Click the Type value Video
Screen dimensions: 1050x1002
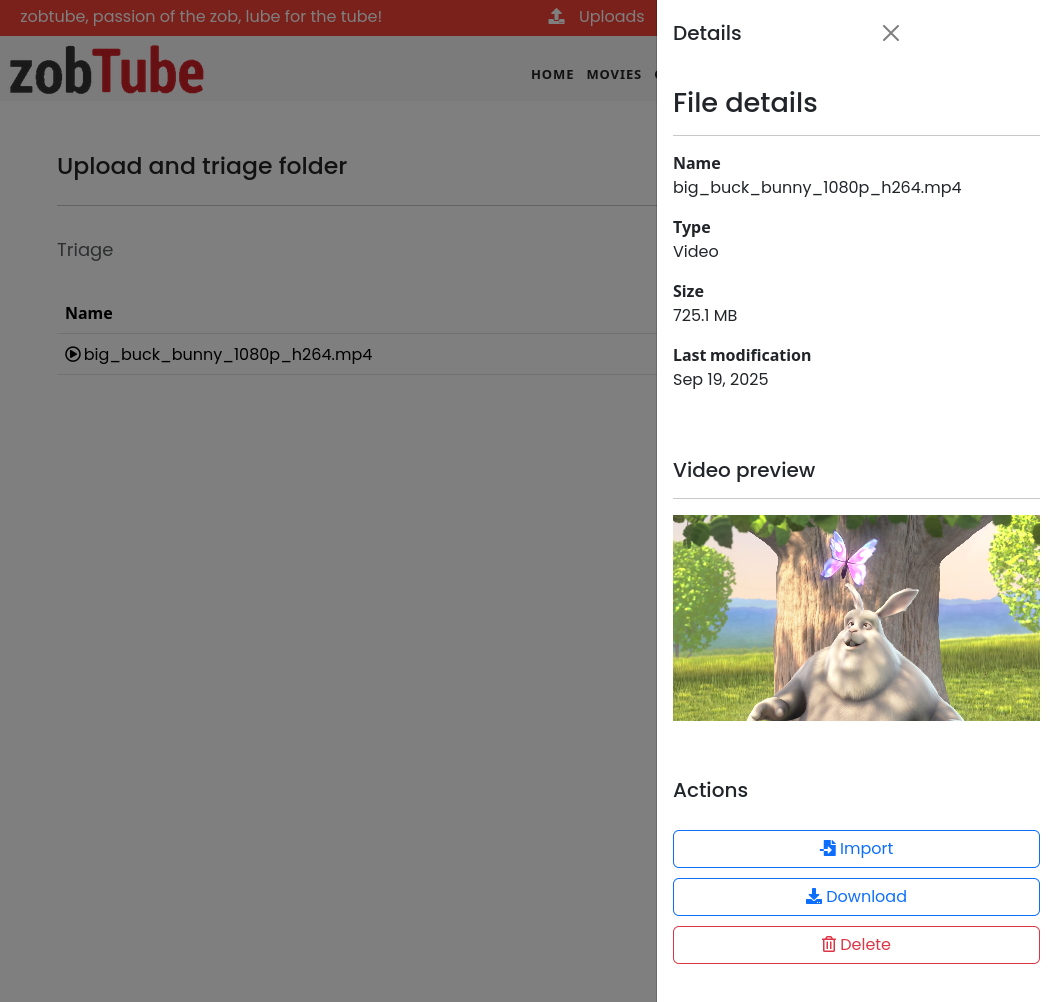coord(696,251)
